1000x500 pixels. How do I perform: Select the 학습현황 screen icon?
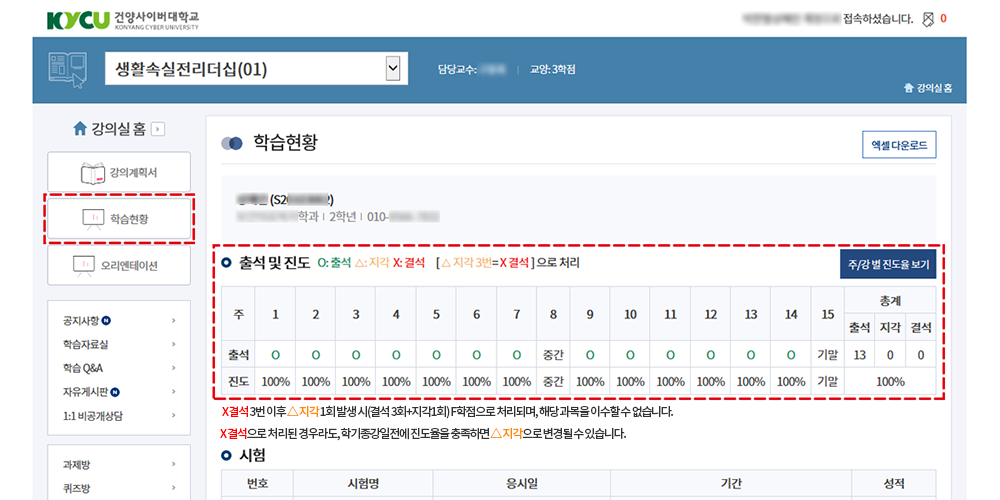point(93,218)
